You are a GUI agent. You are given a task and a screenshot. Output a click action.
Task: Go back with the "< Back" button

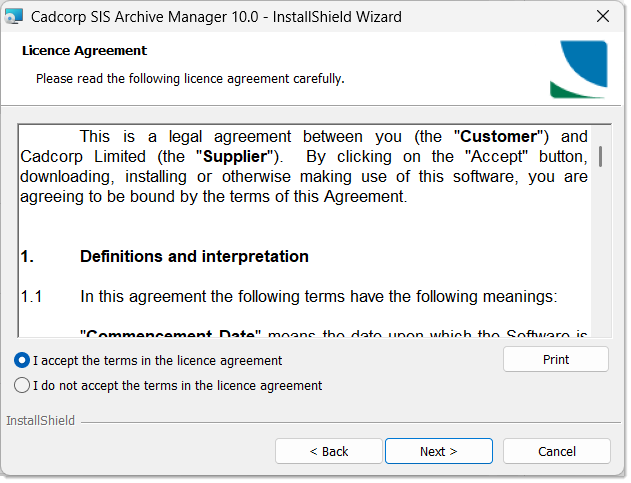(x=328, y=452)
